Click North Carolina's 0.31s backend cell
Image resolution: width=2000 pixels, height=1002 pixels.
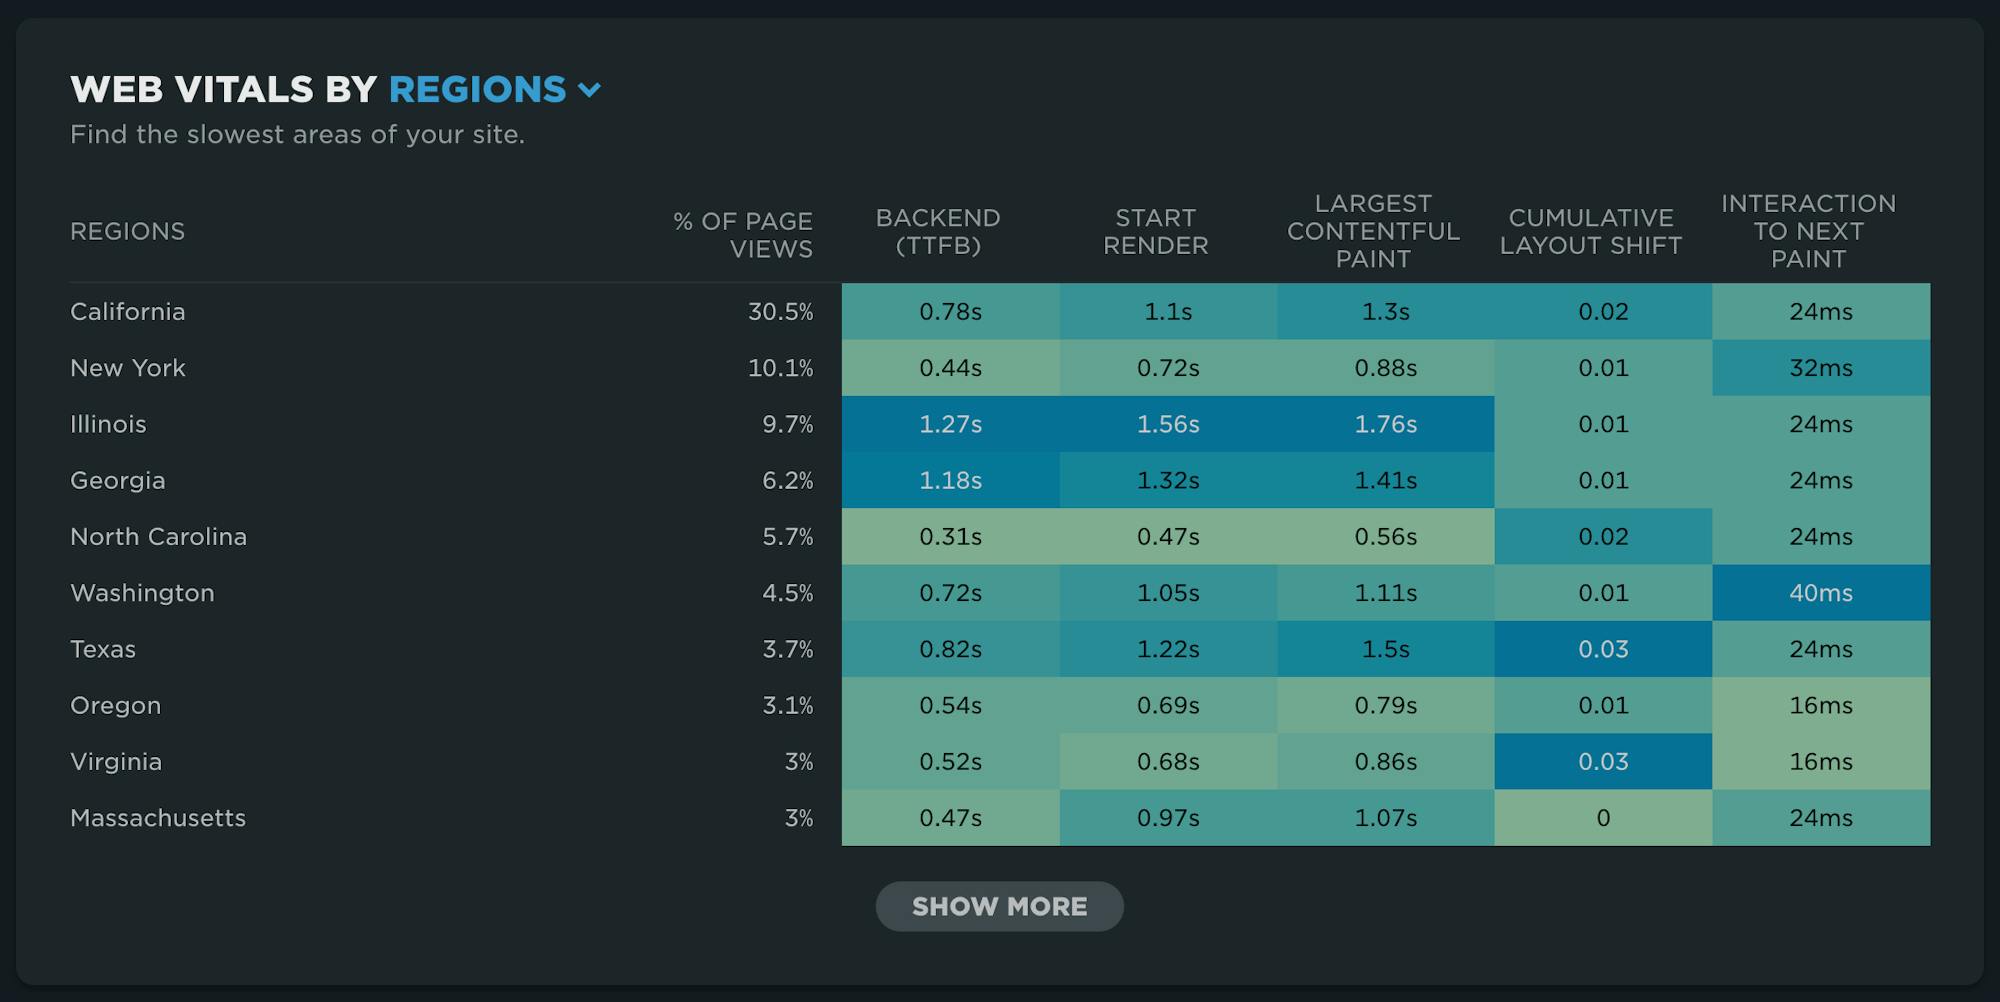click(x=950, y=536)
